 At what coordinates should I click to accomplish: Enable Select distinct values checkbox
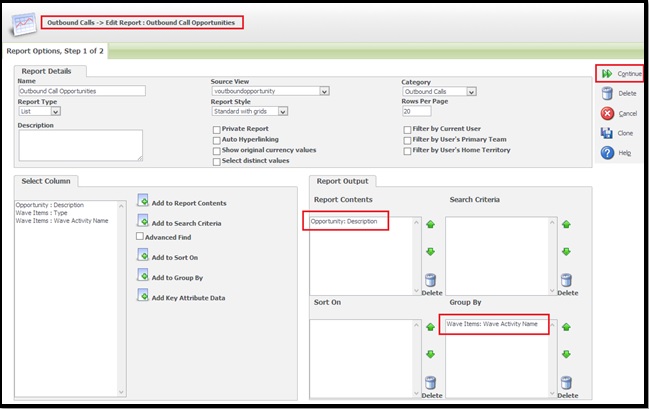(216, 162)
